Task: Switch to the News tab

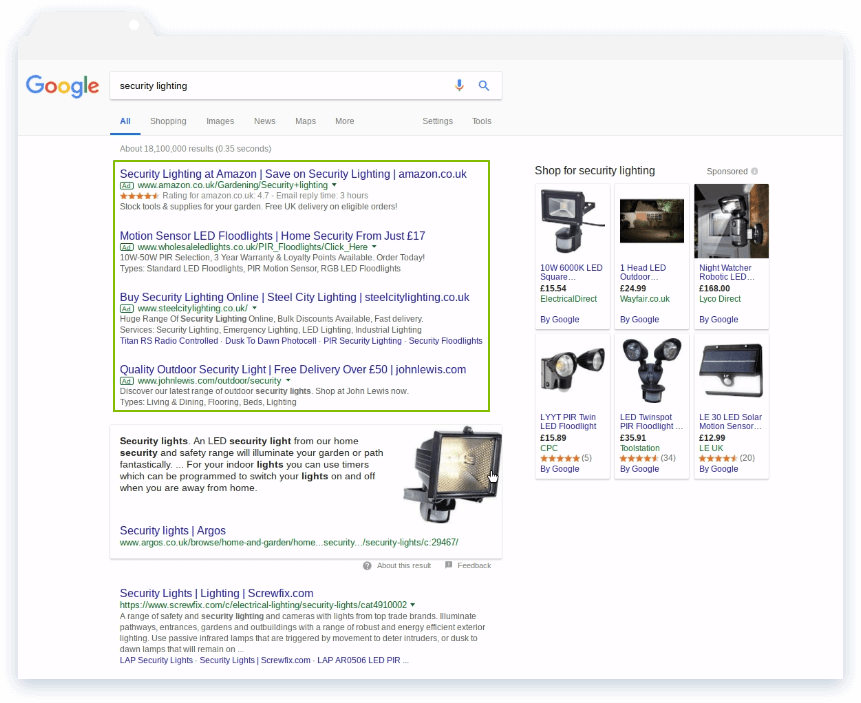Action: pos(265,121)
